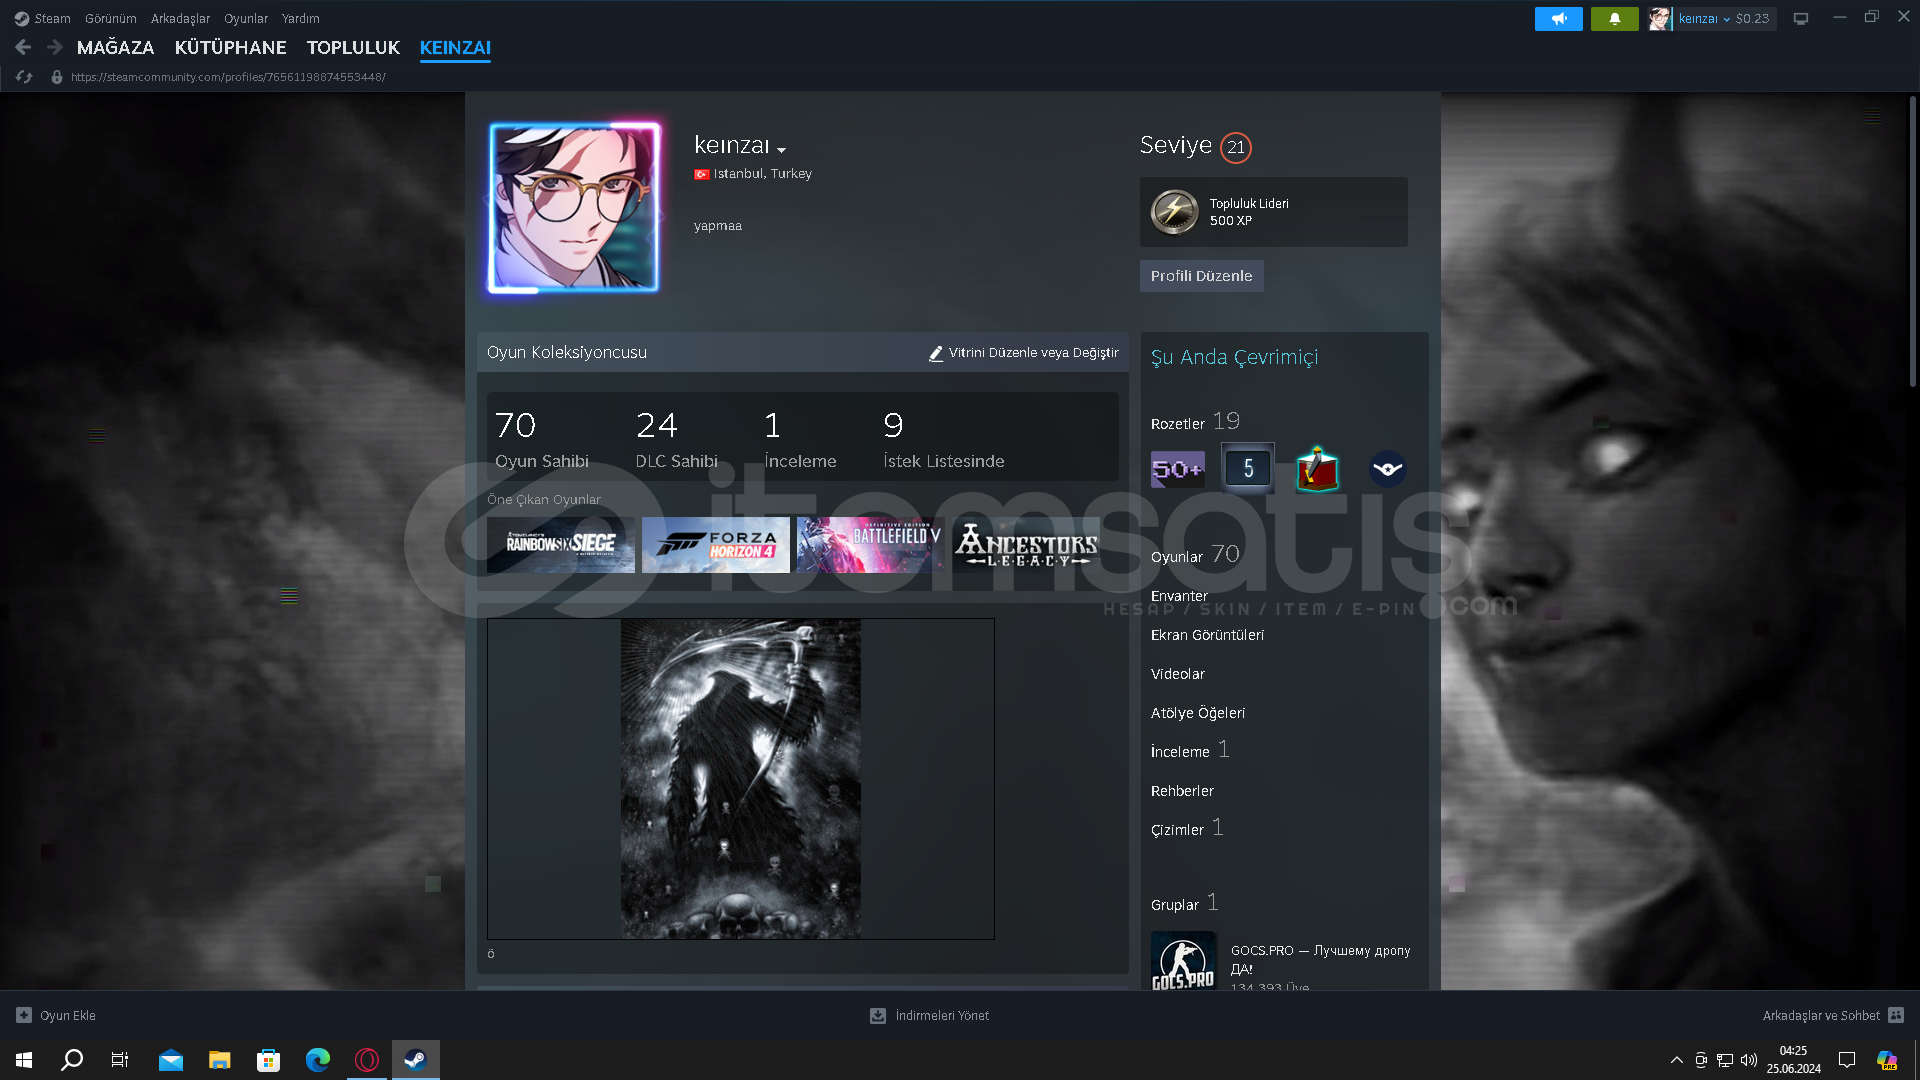This screenshot has height=1080, width=1920.
Task: Click the Oyun Ekle plus icon
Action: [x=24, y=1015]
